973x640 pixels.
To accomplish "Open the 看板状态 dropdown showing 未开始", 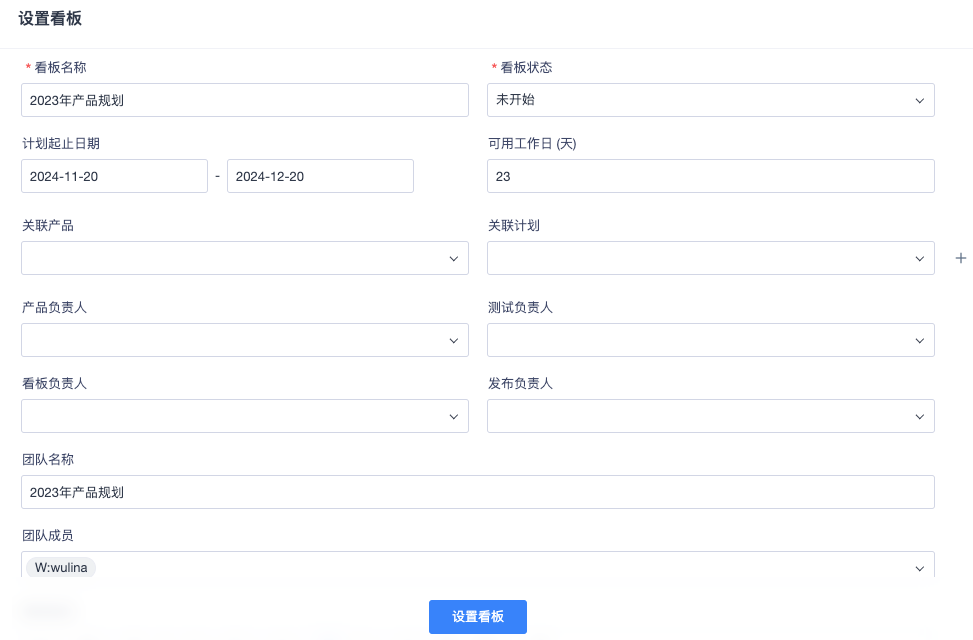I will point(711,100).
